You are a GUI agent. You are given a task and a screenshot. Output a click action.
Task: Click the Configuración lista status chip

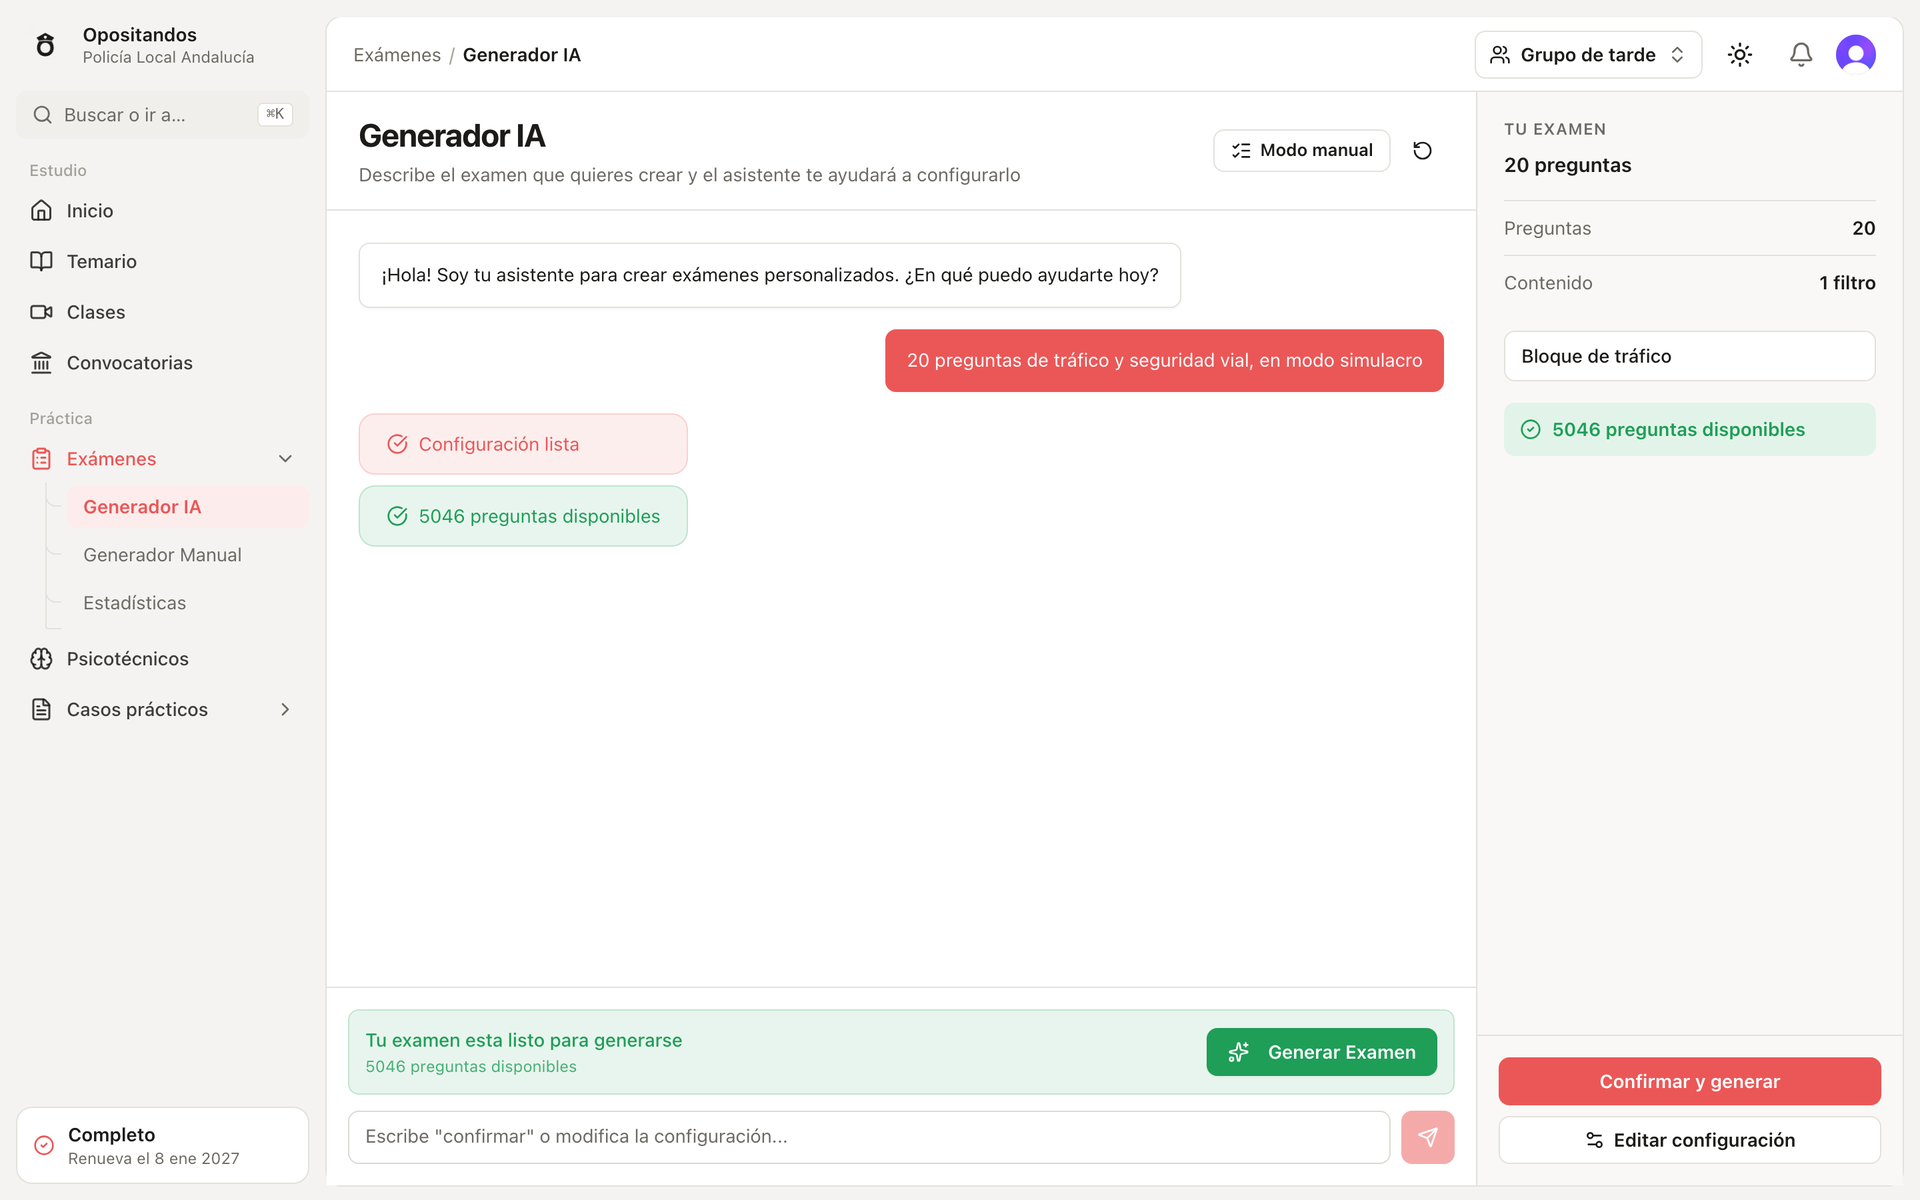pos(523,444)
